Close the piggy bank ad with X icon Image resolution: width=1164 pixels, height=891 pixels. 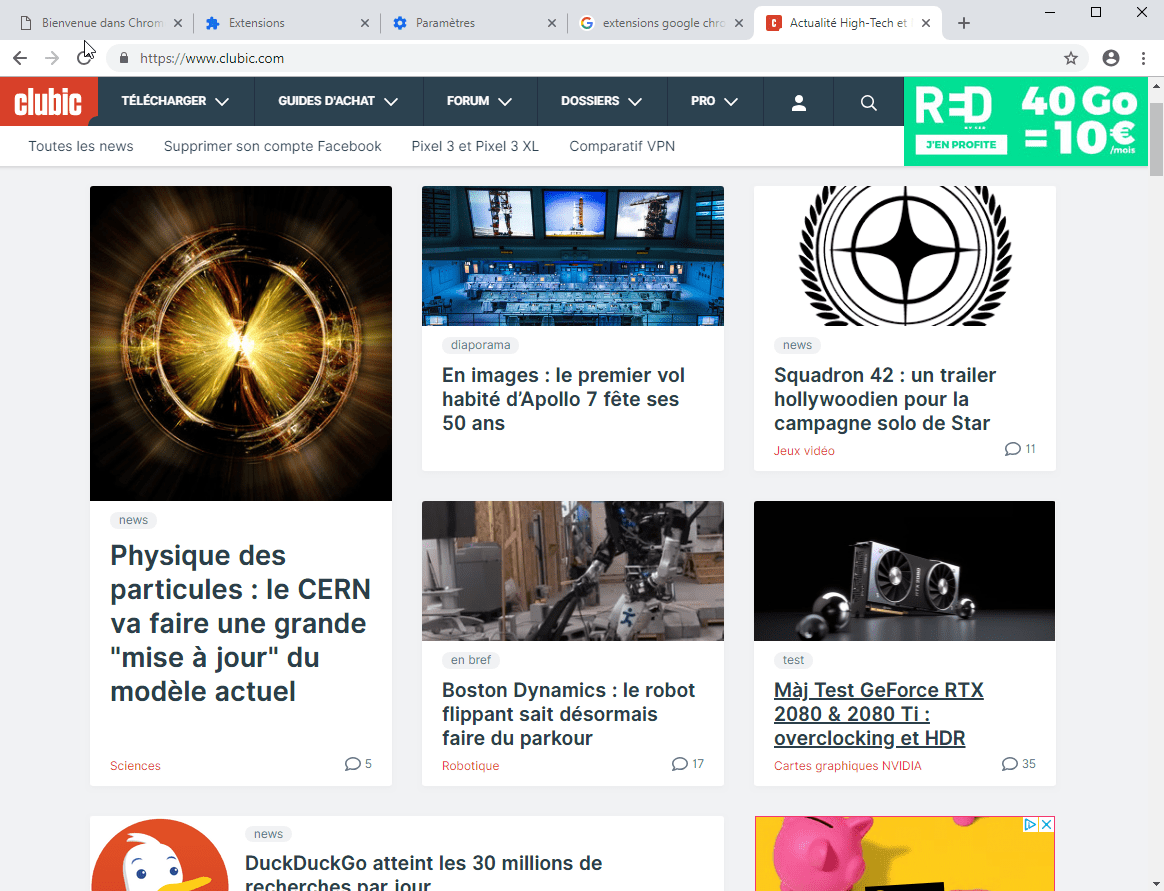coord(1046,824)
